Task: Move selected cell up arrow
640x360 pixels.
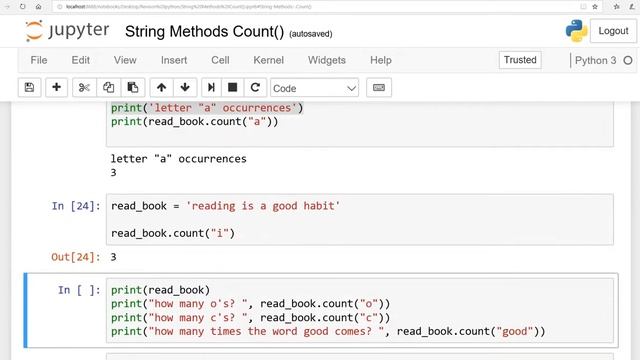Action: coord(161,87)
